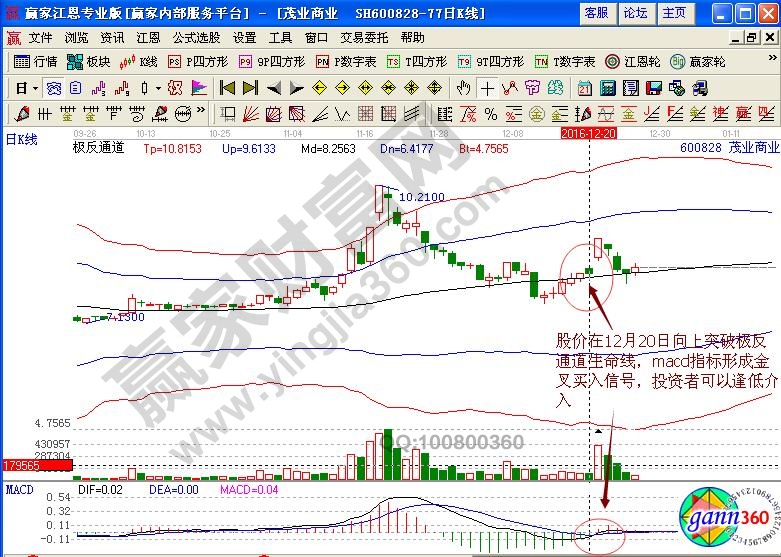Toggle the highlighted blue knot indicator button
The height and width of the screenshot is (557, 781).
click(x=53, y=88)
